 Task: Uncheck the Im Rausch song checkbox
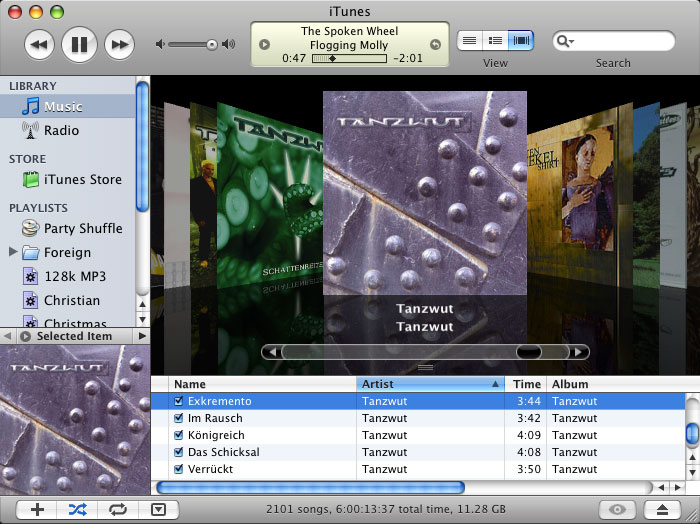[179, 418]
